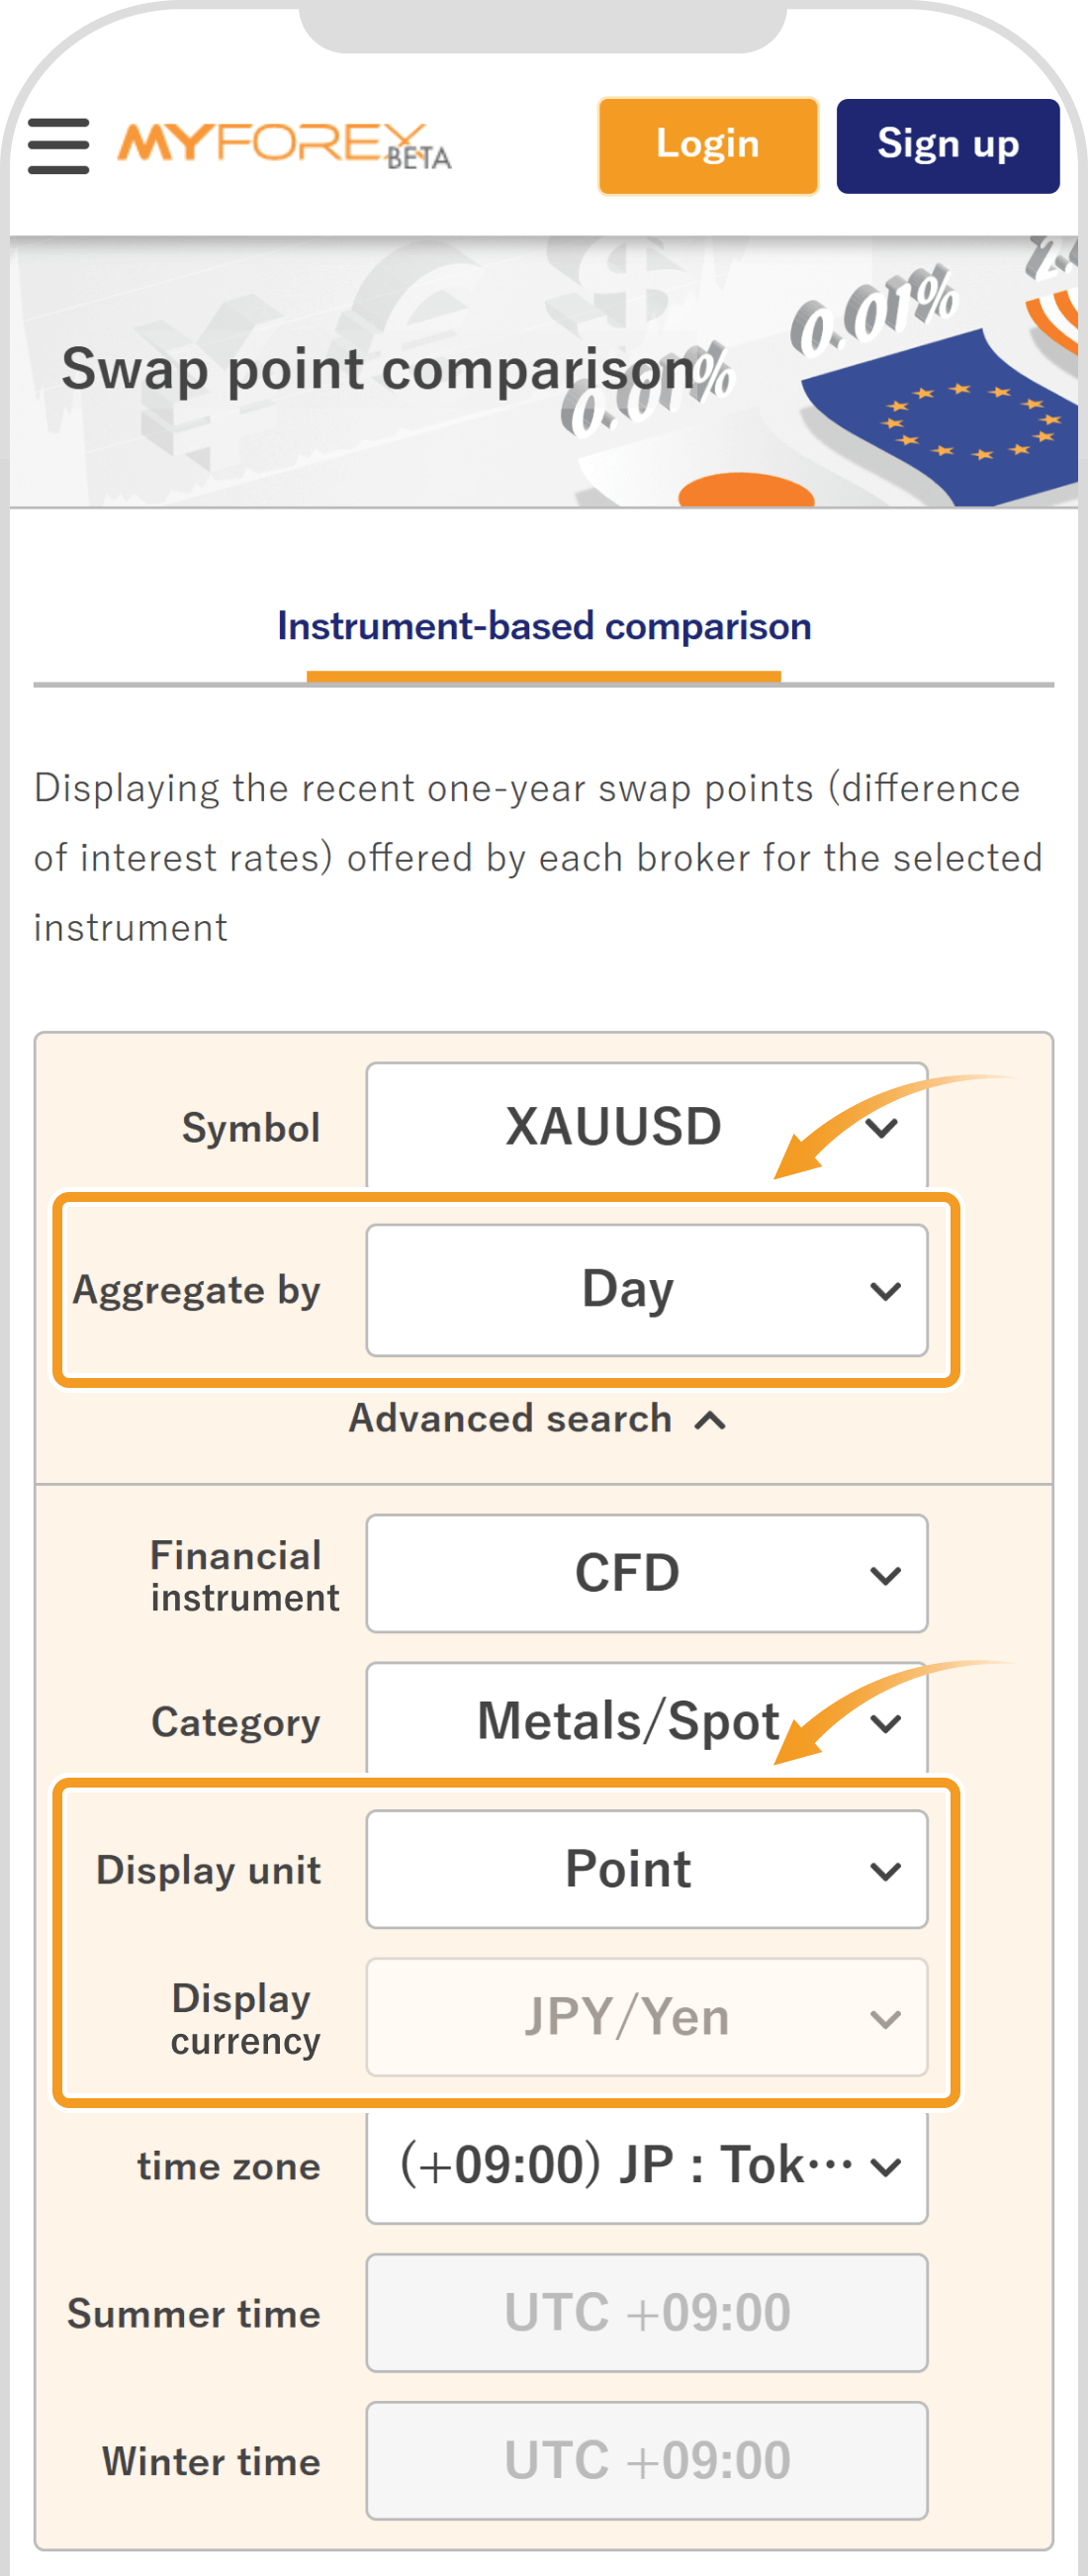Click the Financial instrument chevron icon
1088x2576 pixels.
885,1575
